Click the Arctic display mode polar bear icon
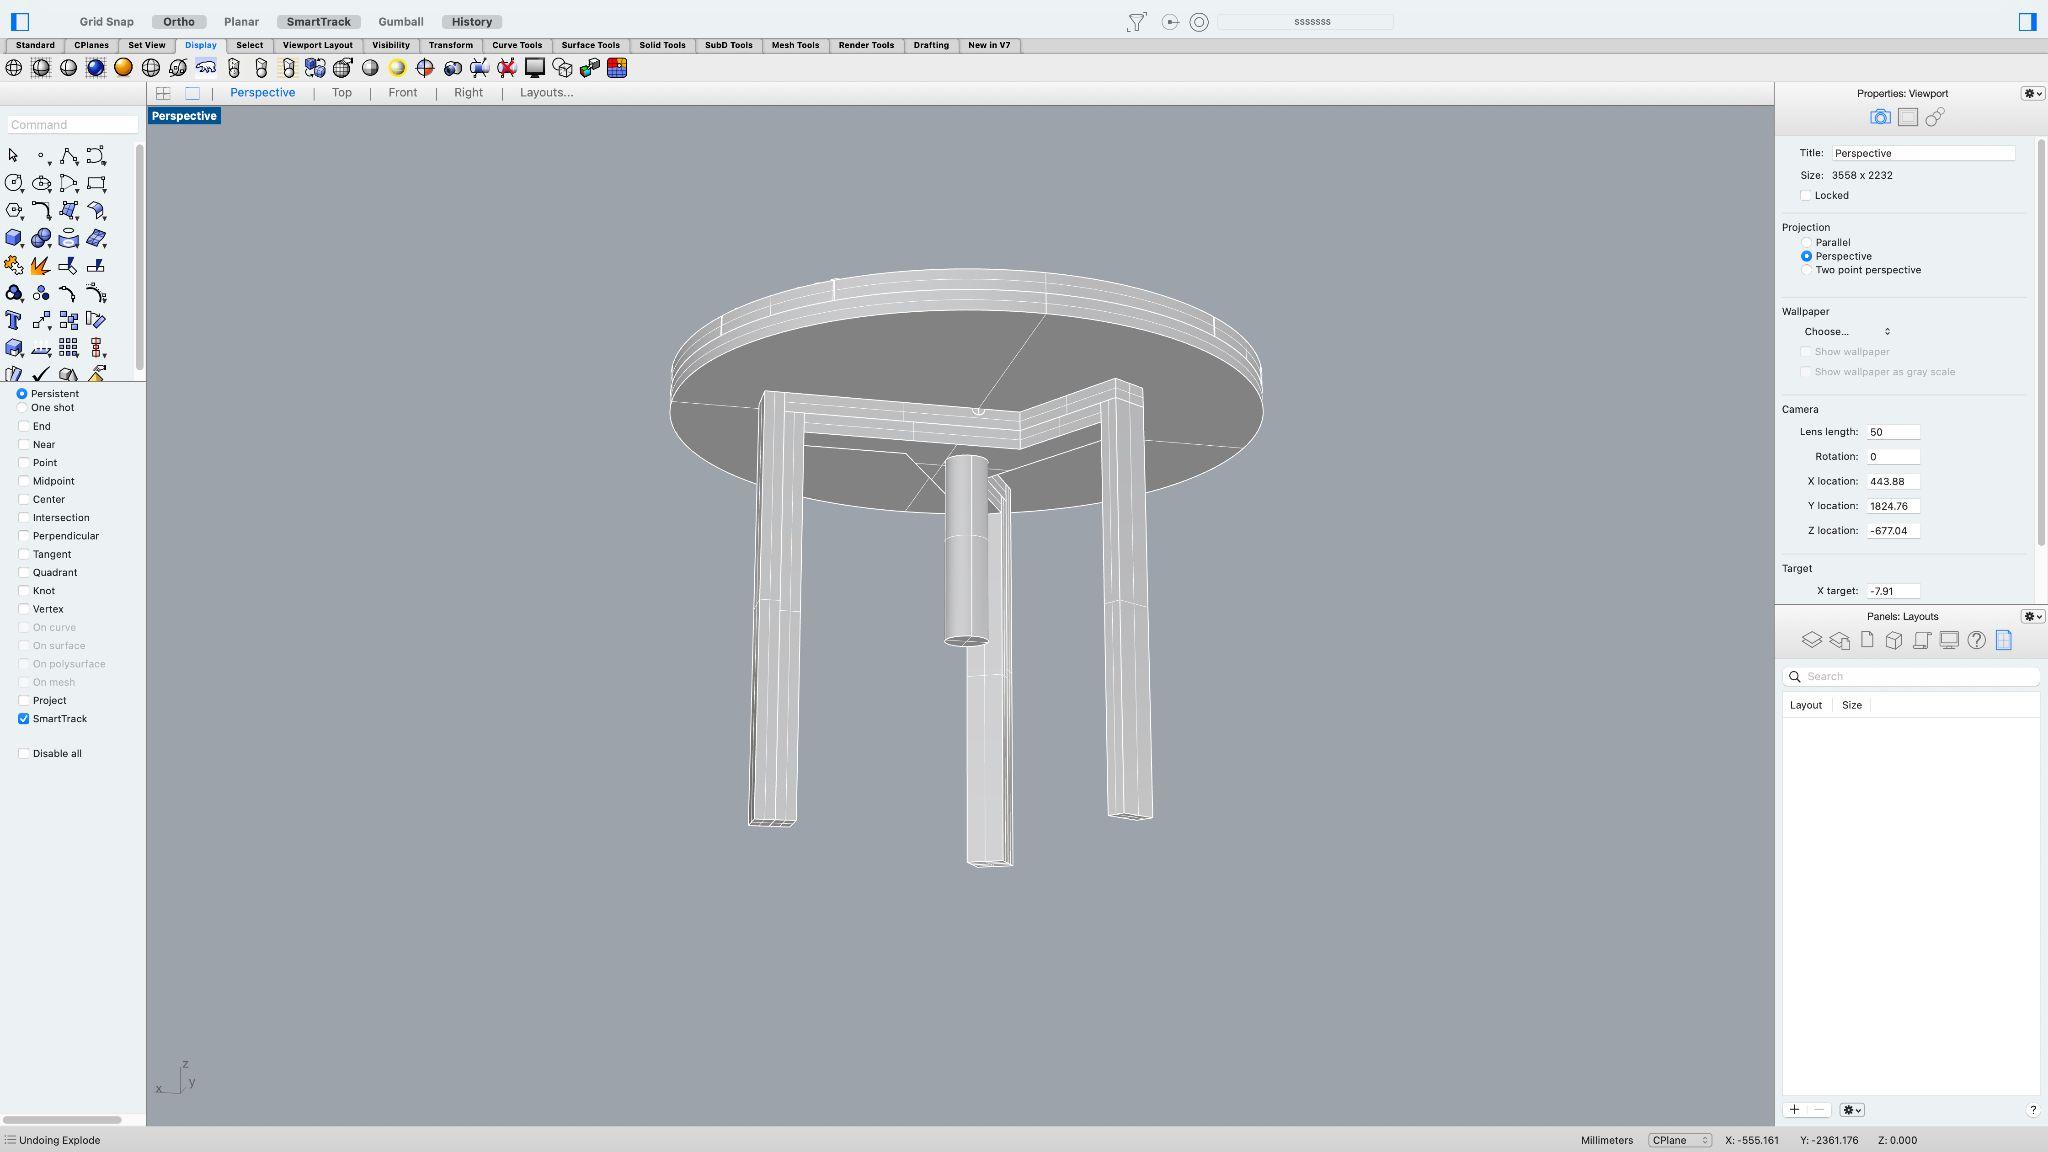Screen dimensions: 2048x1152 click(x=206, y=67)
